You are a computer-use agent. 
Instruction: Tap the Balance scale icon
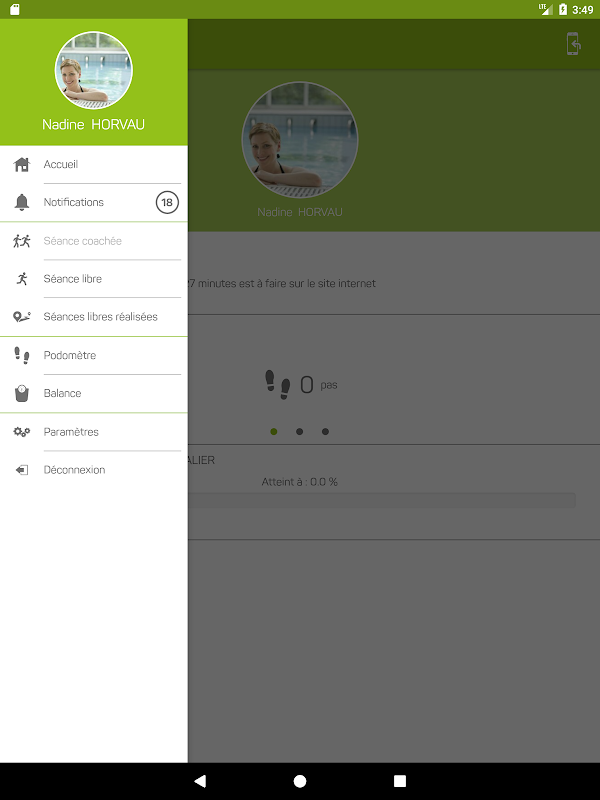point(22,393)
